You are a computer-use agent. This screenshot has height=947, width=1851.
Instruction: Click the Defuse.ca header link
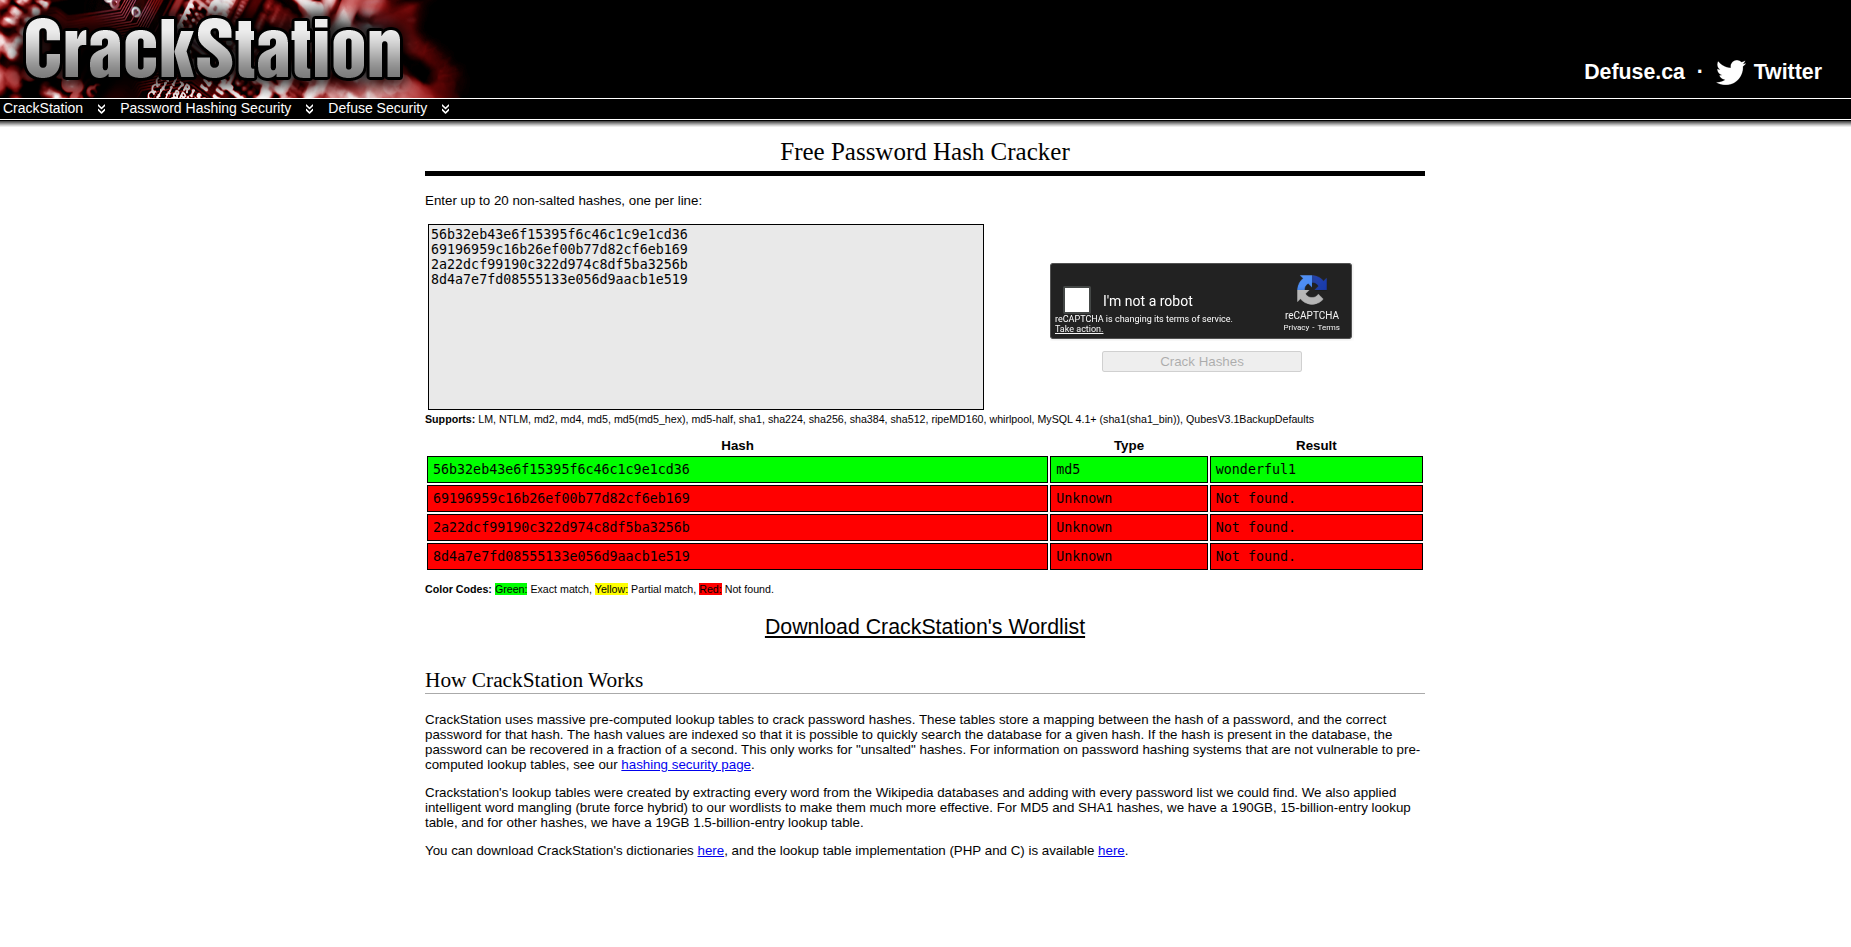[x=1633, y=72]
